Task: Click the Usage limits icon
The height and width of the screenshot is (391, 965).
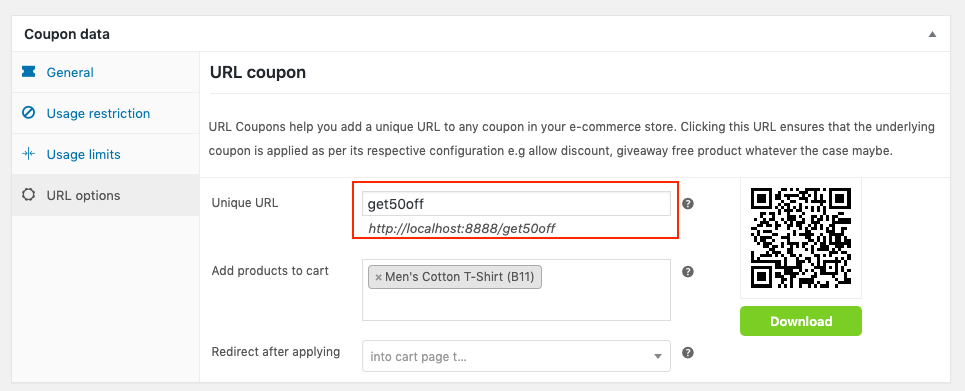Action: pos(28,154)
